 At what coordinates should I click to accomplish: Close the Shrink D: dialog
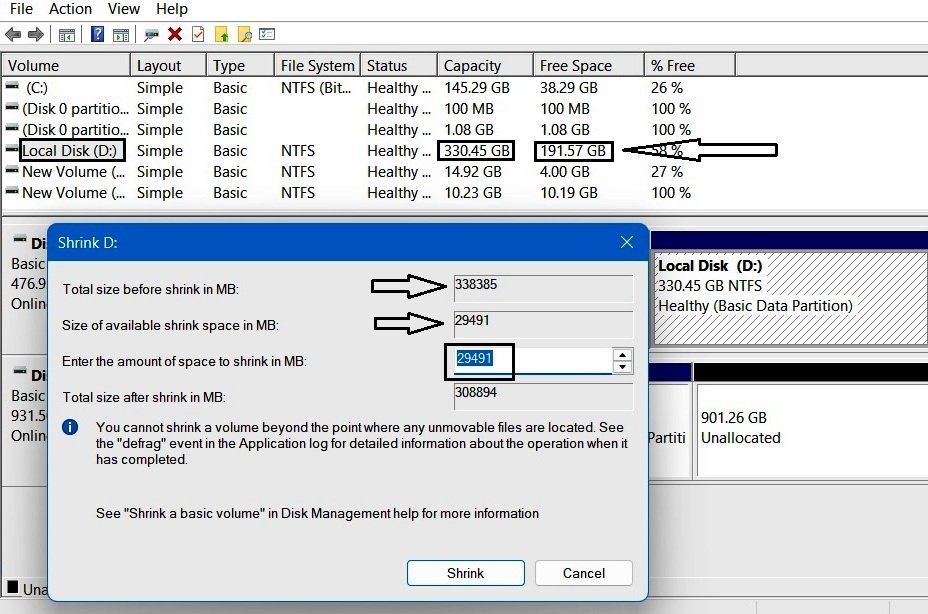627,242
